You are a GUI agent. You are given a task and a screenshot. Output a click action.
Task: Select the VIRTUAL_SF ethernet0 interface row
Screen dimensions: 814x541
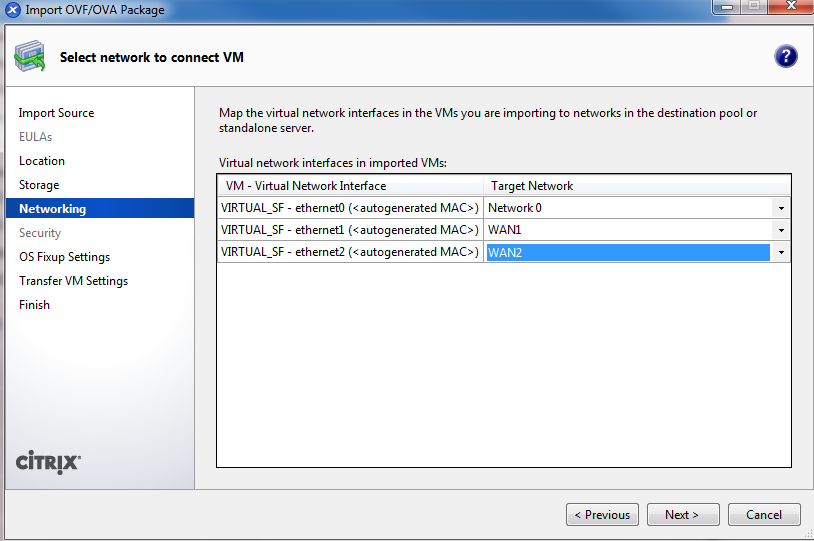[350, 208]
